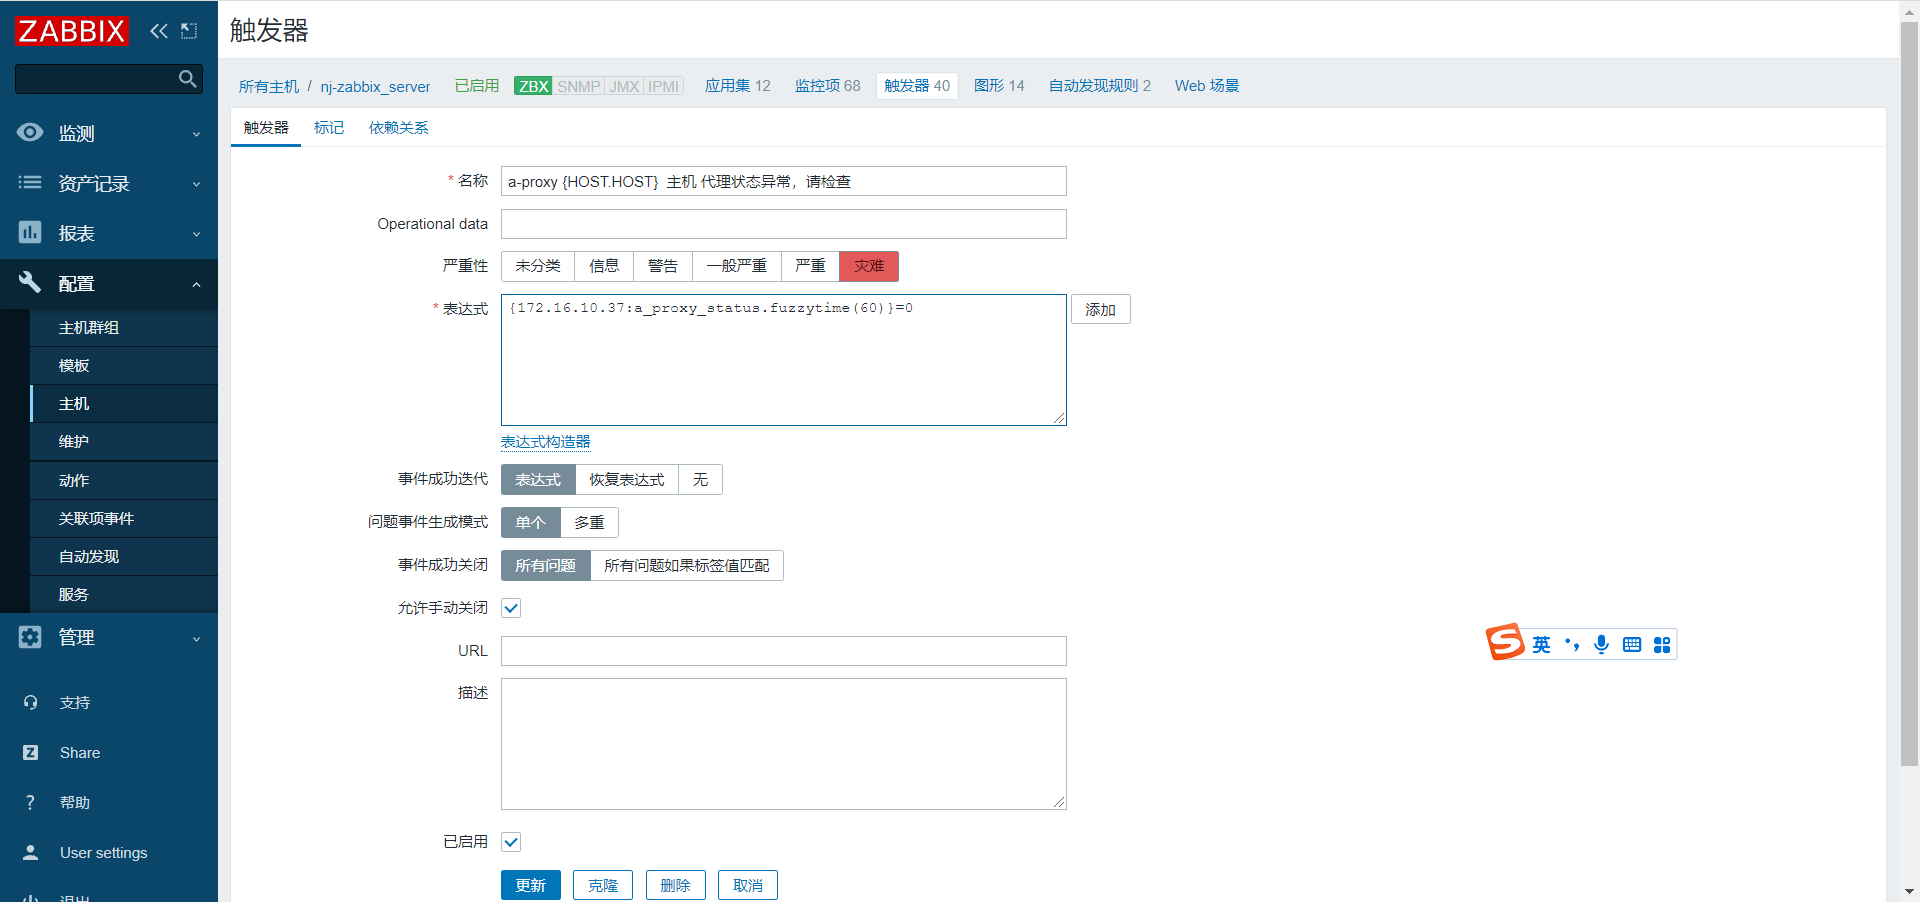Select 所有问题如果标签值匹配 option

pyautogui.click(x=687, y=566)
